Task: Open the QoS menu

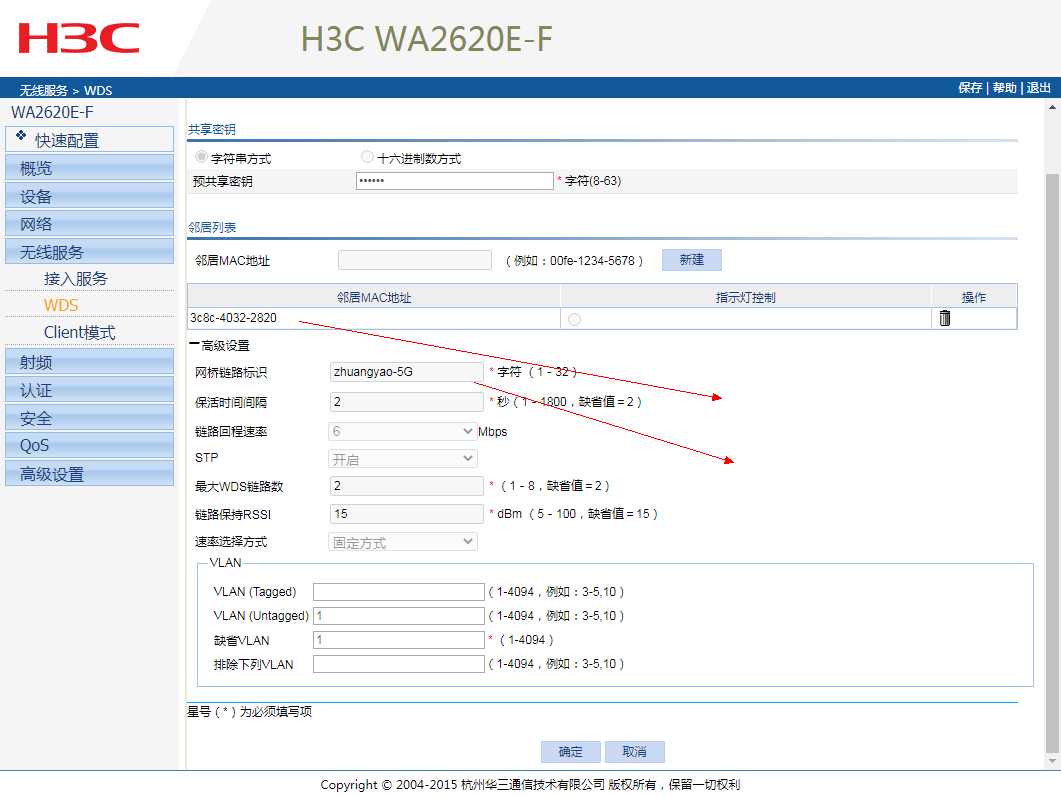Action: pos(89,445)
